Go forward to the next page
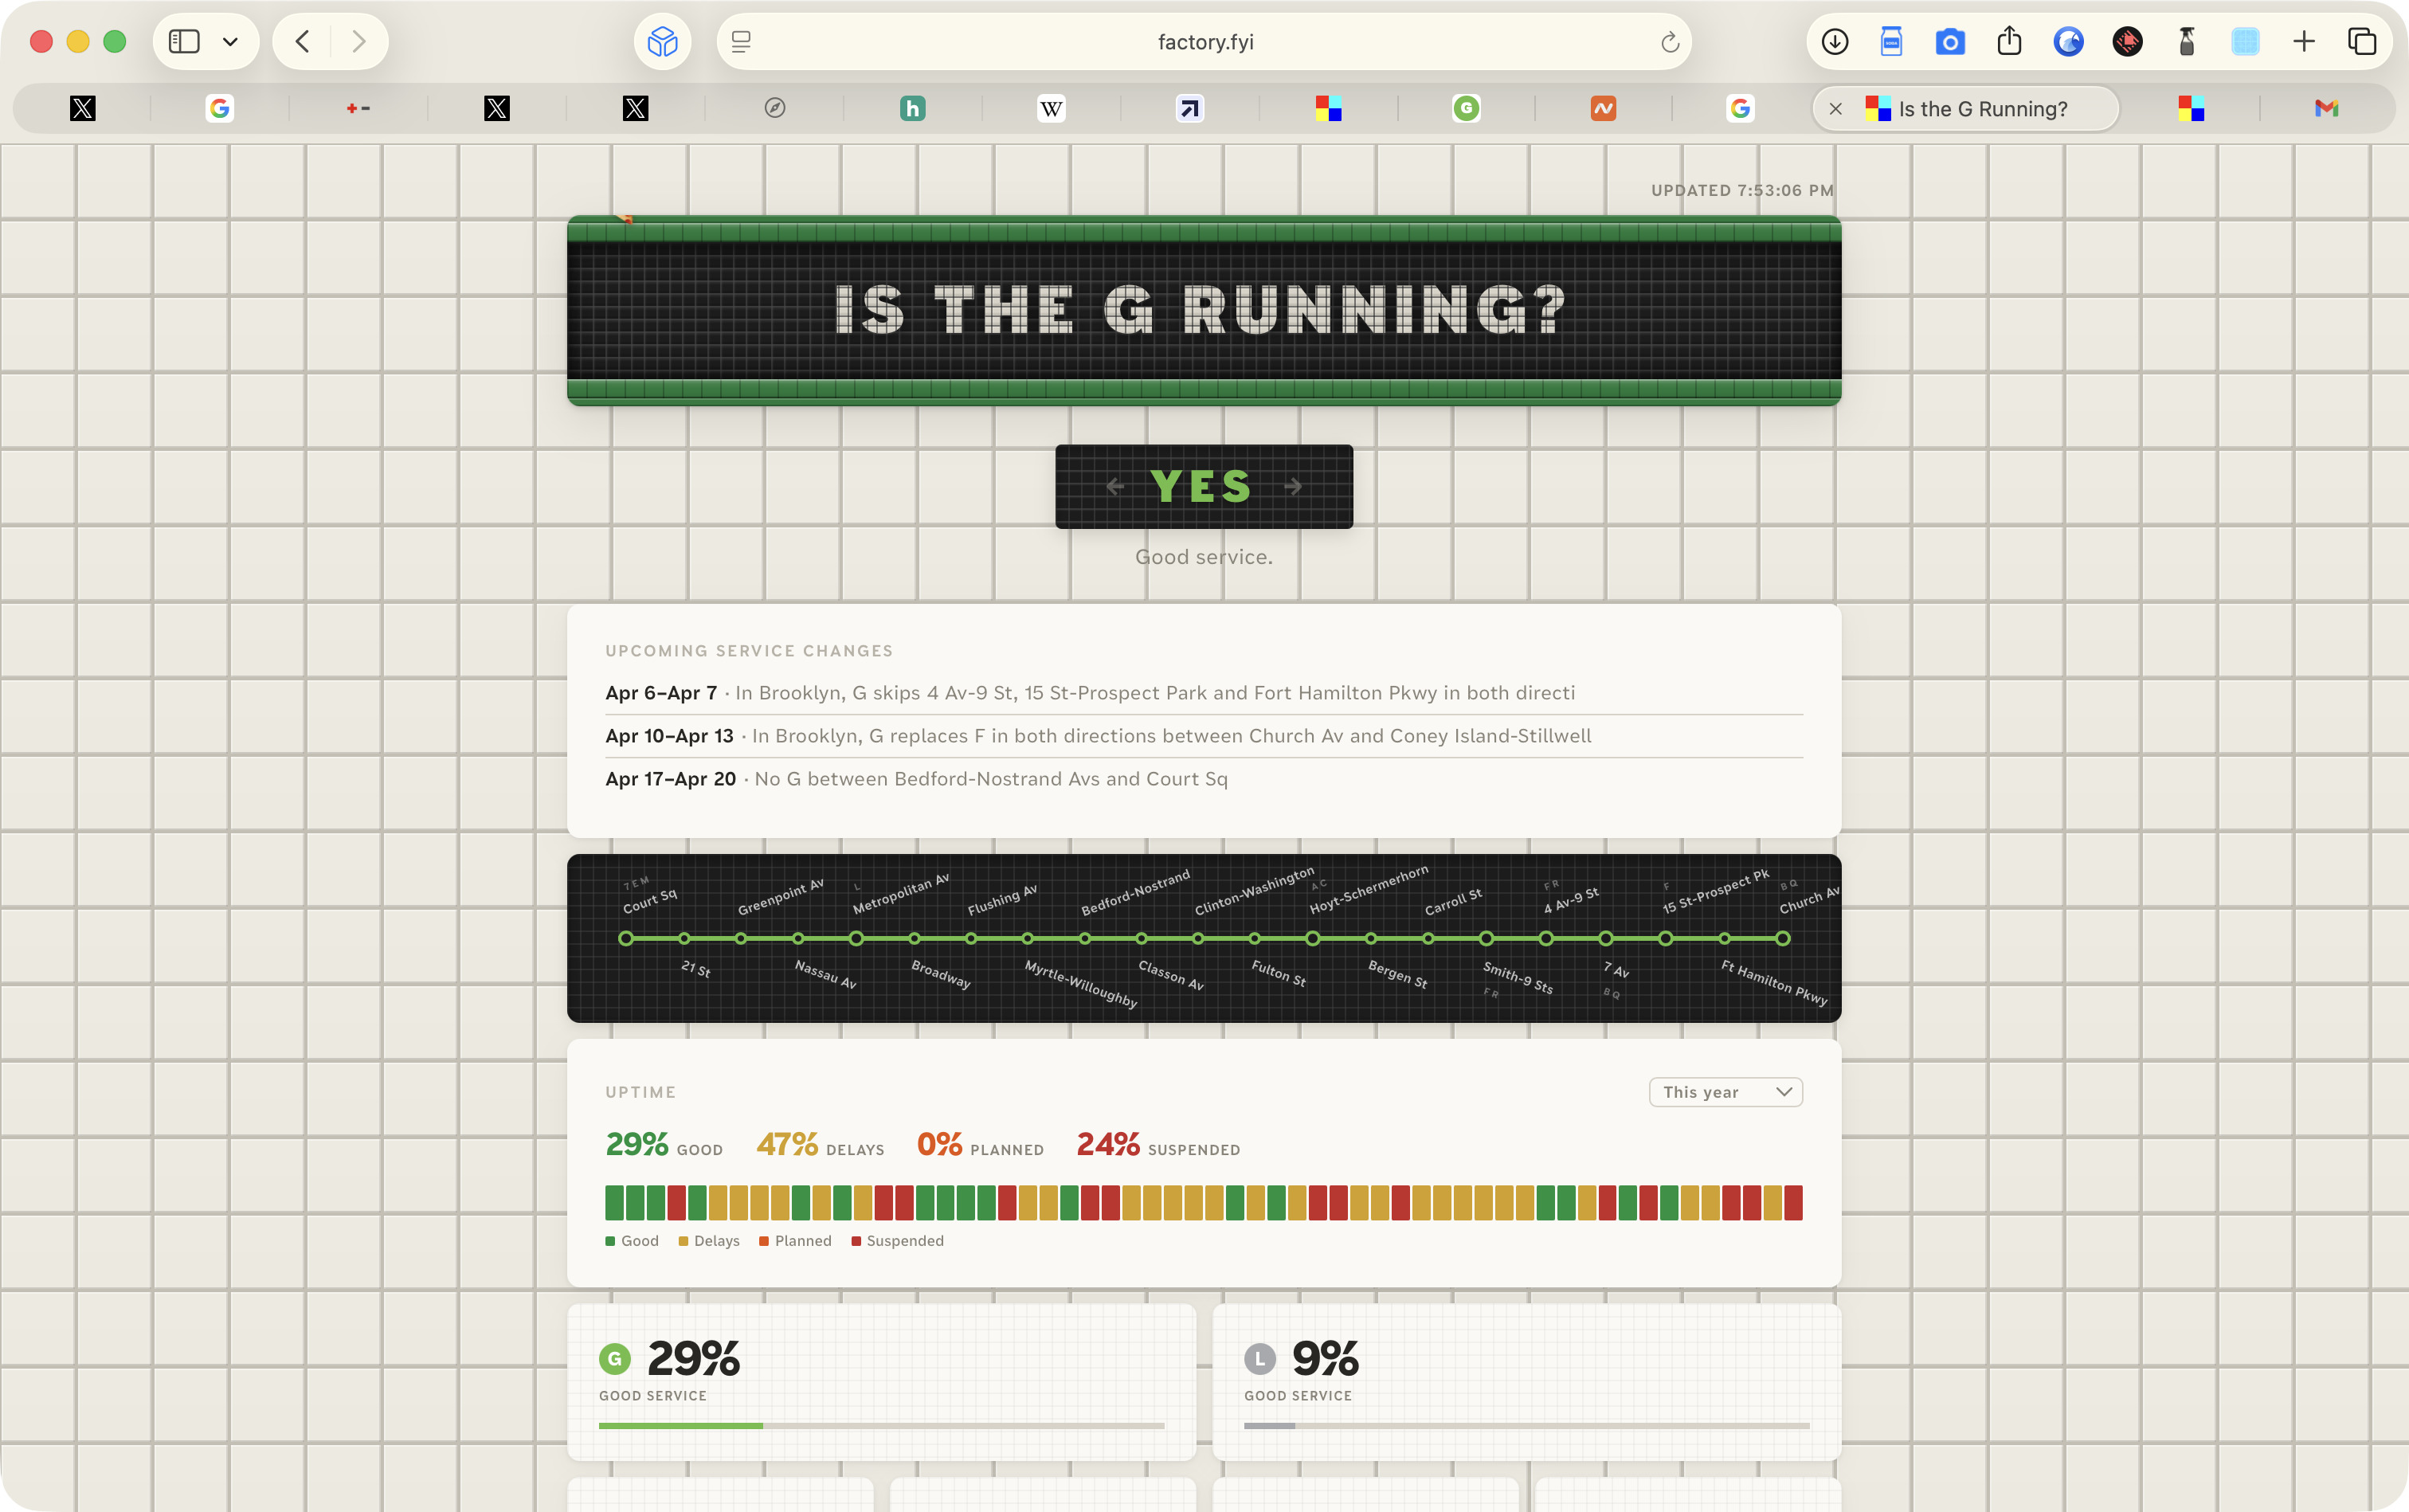 tap(359, 41)
